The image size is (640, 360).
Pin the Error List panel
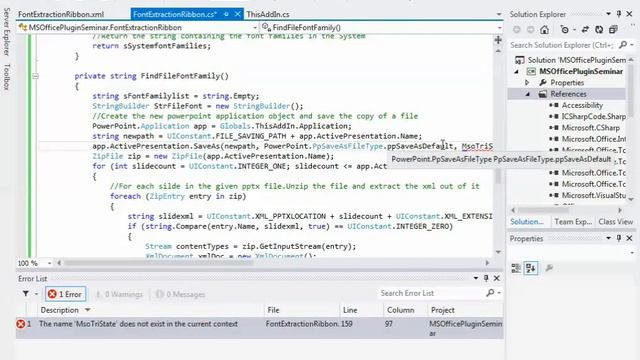click(486, 278)
